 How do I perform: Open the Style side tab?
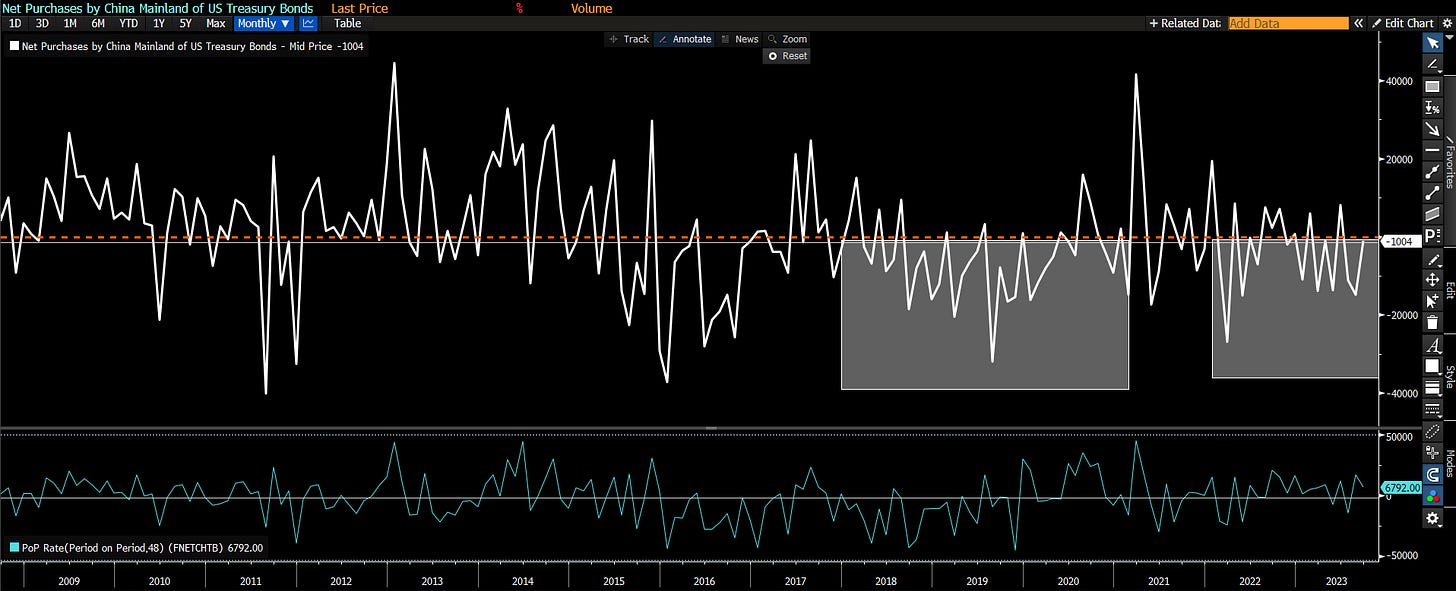(1449, 376)
